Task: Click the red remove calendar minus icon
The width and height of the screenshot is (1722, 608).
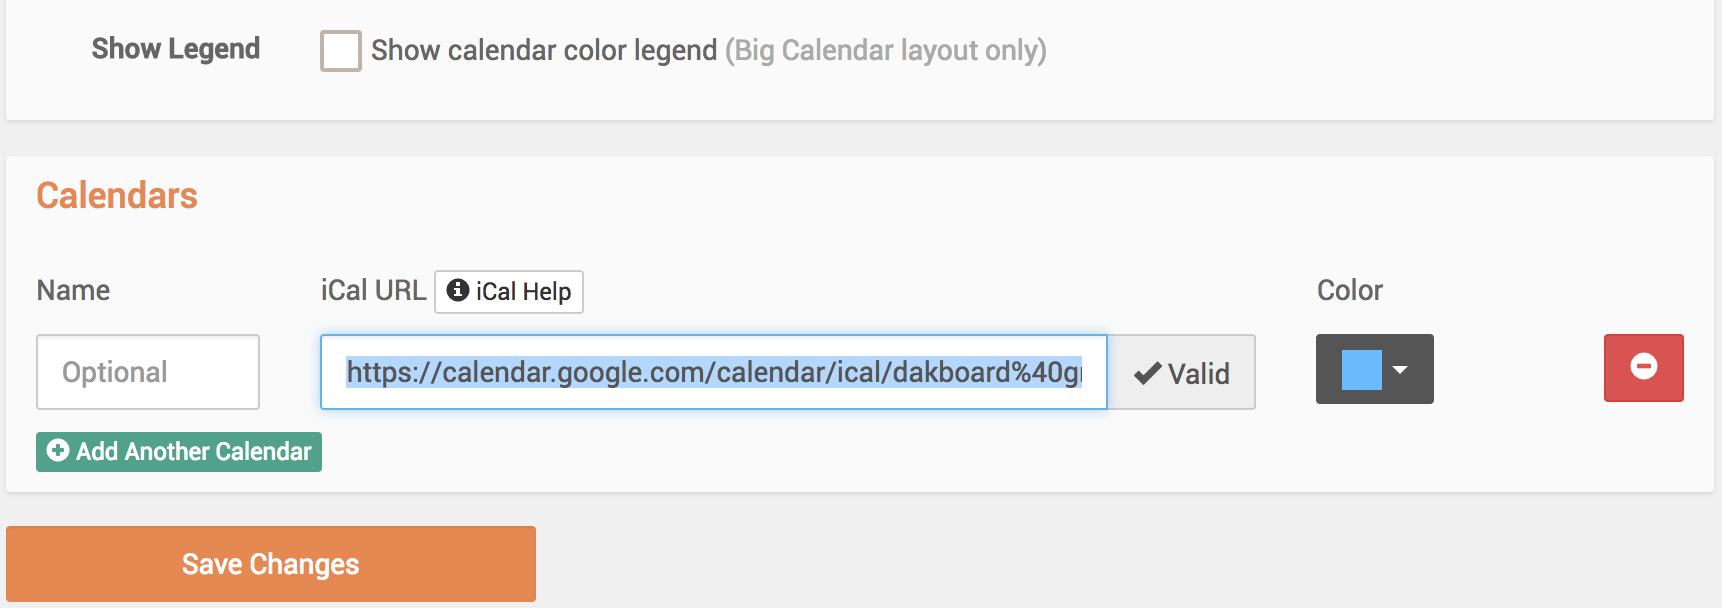Action: (x=1643, y=367)
